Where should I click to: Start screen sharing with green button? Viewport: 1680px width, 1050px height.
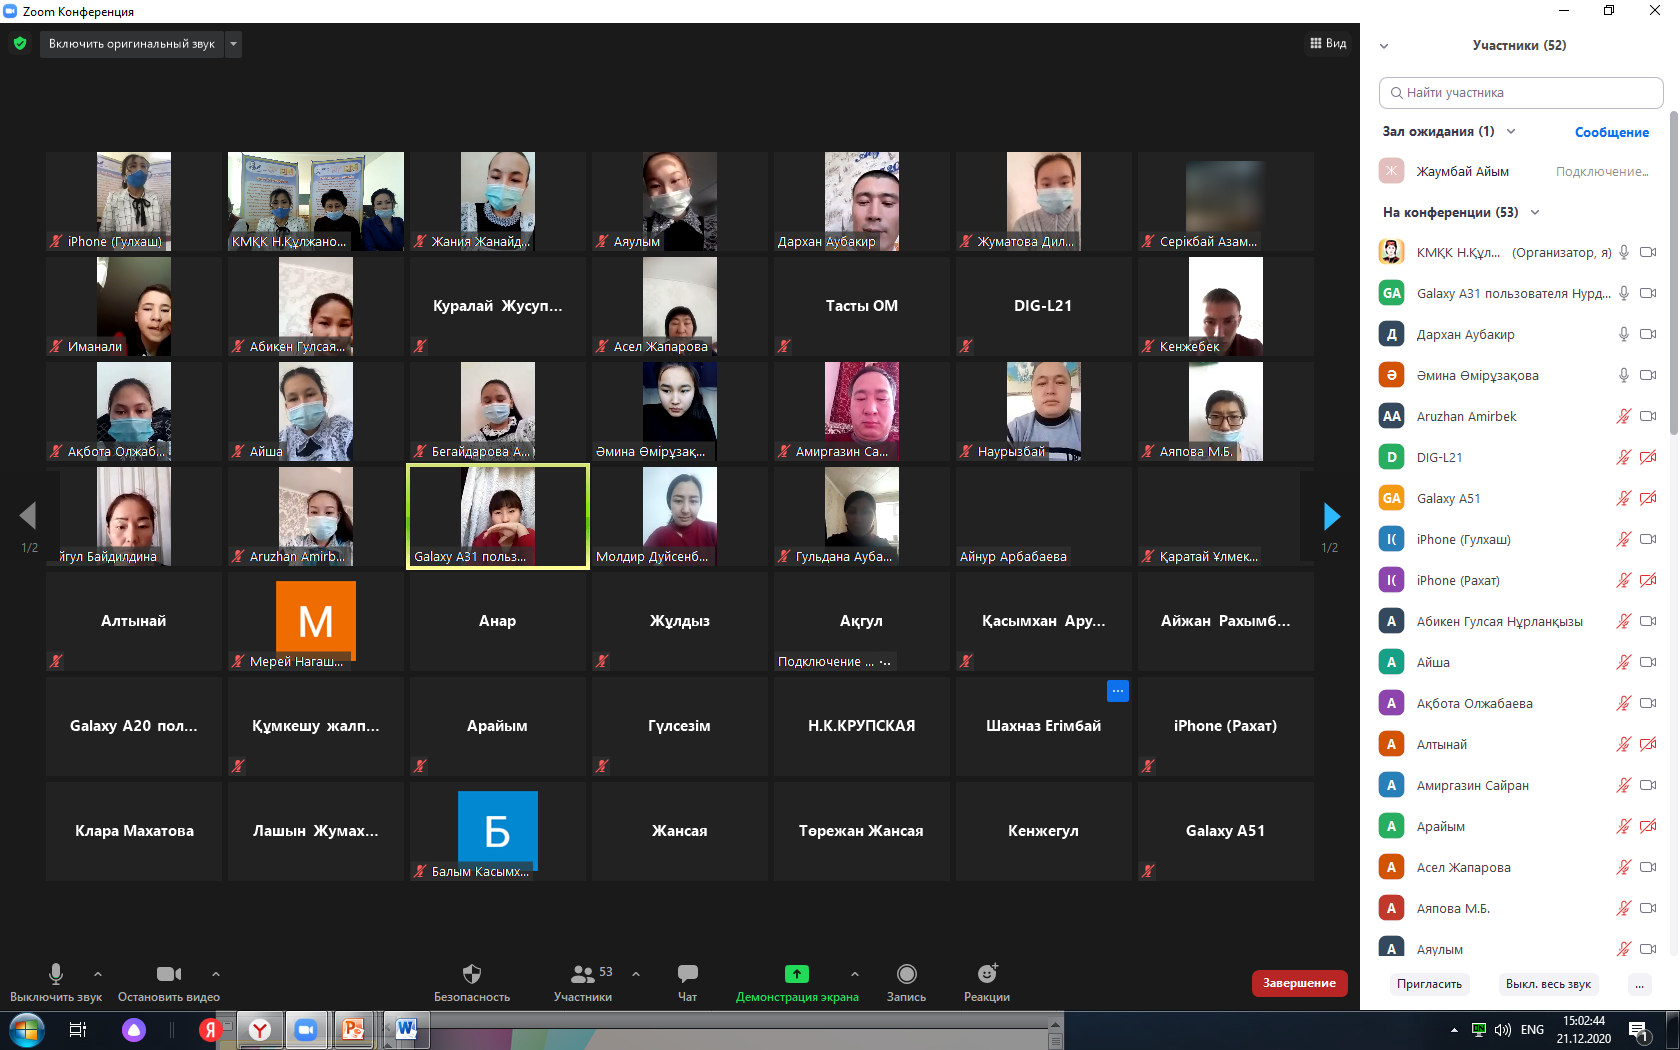coord(796,981)
